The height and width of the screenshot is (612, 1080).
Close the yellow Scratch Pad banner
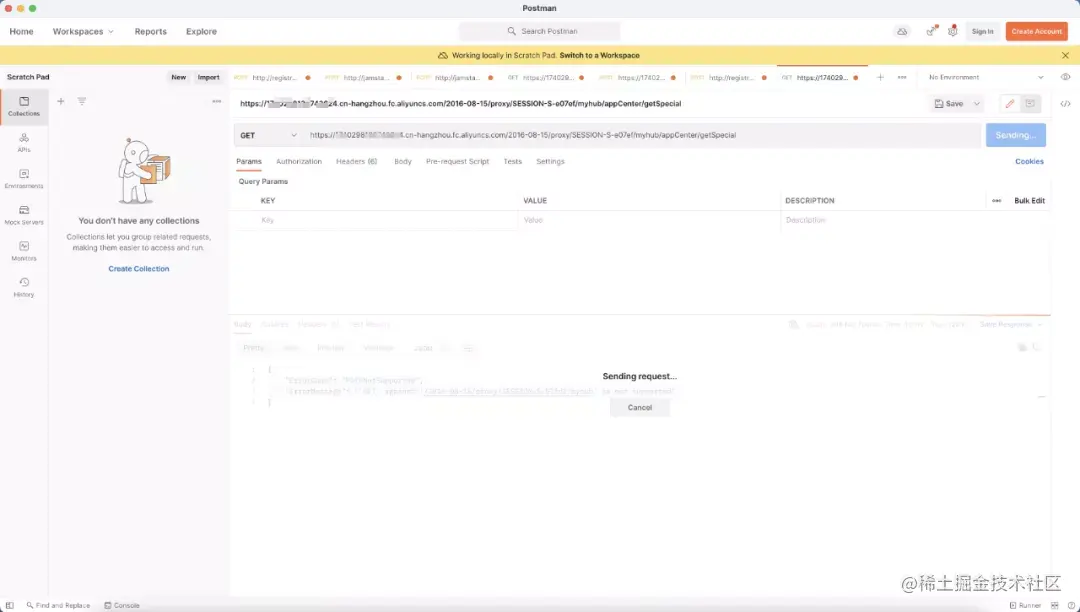(x=1066, y=55)
